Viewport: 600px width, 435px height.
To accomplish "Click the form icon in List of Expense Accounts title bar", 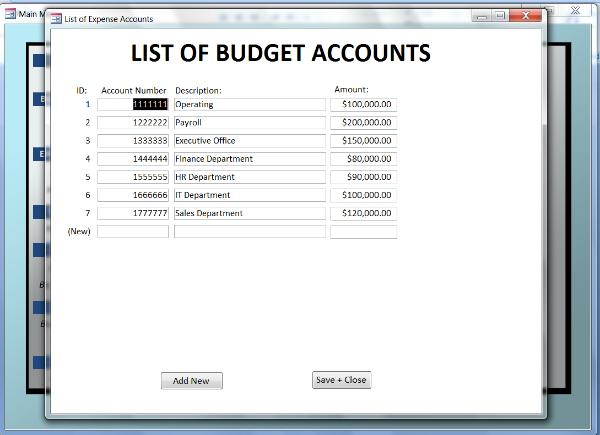I will tap(55, 18).
